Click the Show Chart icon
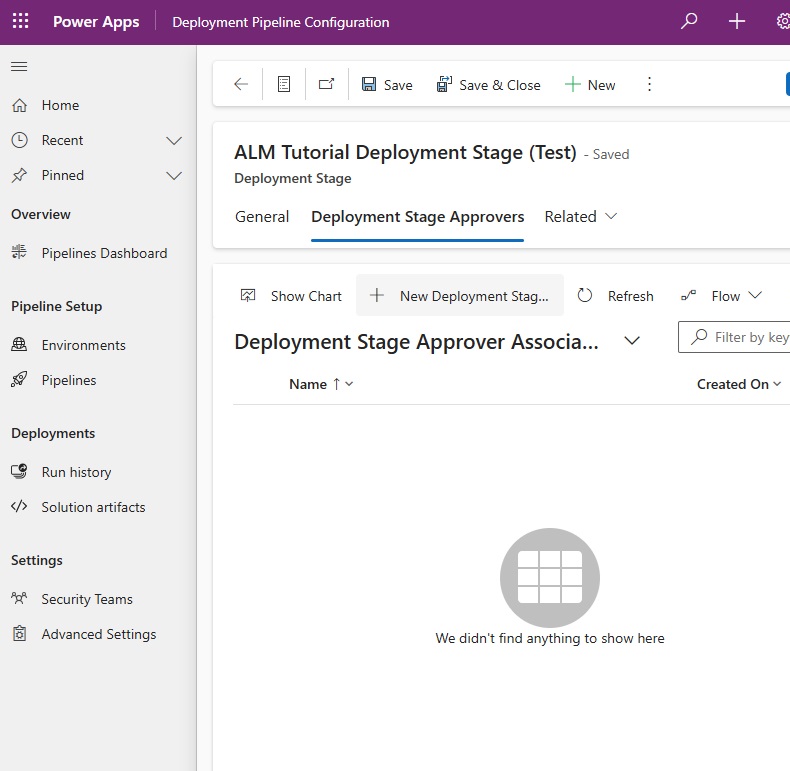 tap(248, 295)
